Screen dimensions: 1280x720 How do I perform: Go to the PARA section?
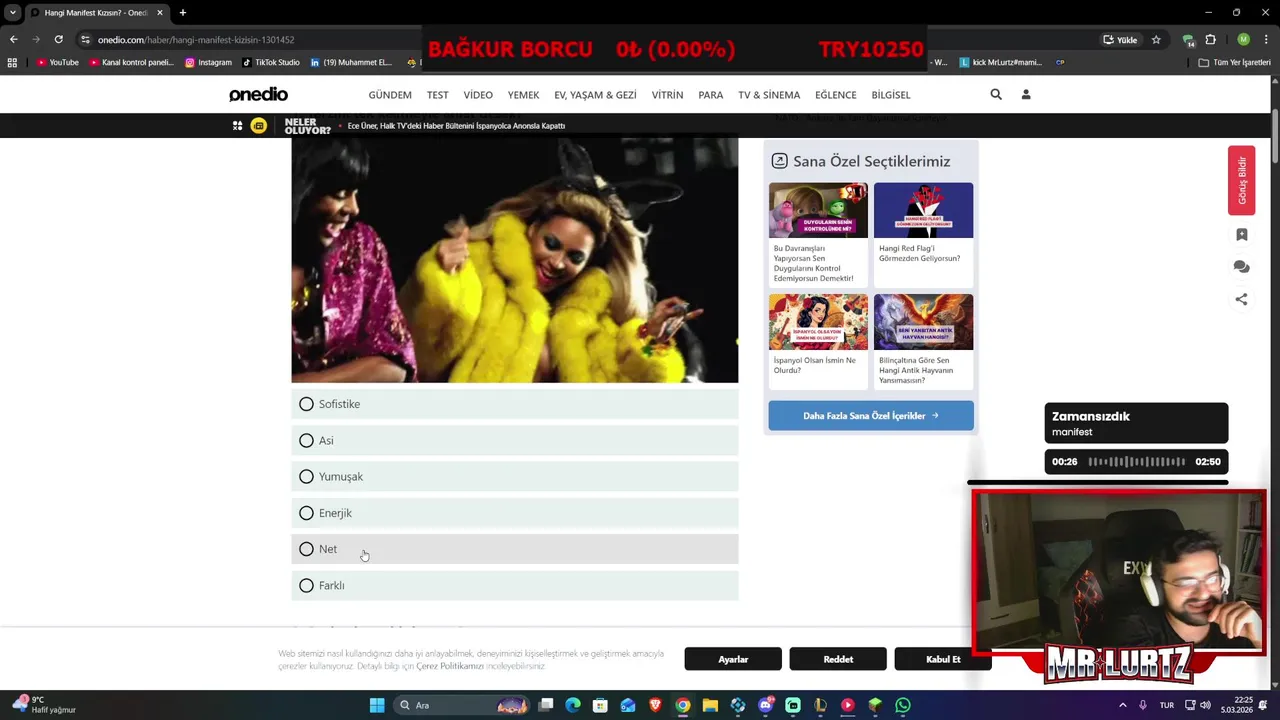(x=711, y=95)
